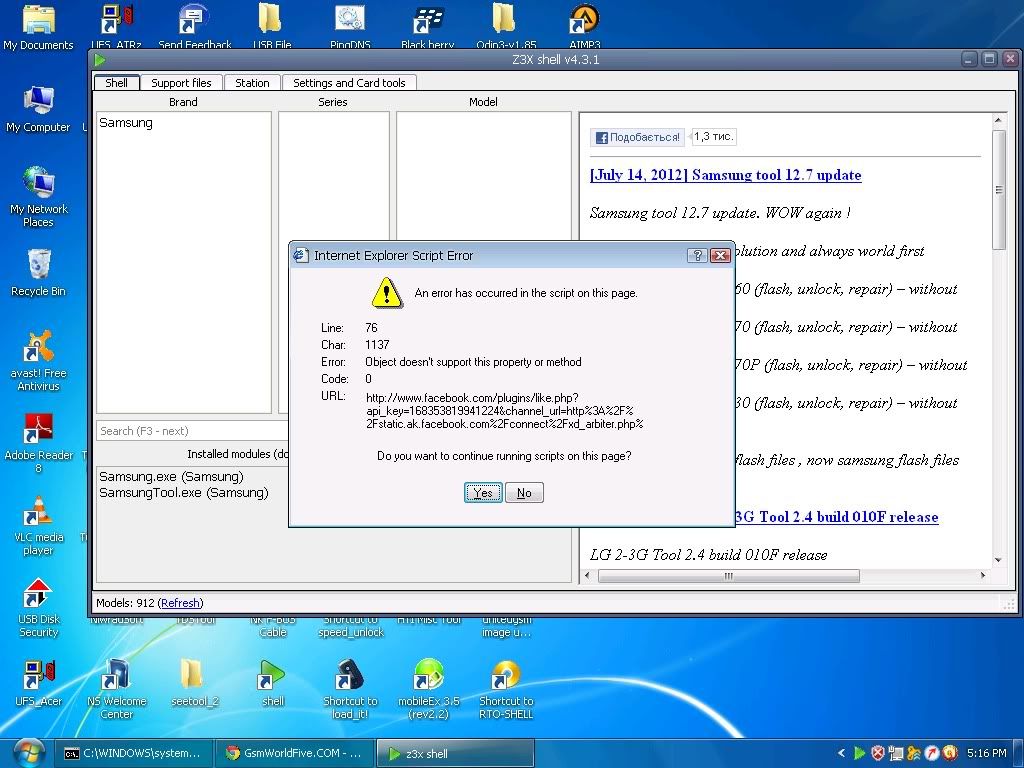Switch to GsmWorldFive.COM Chrome taskbar window
Viewport: 1024px width, 768px height.
(x=295, y=753)
